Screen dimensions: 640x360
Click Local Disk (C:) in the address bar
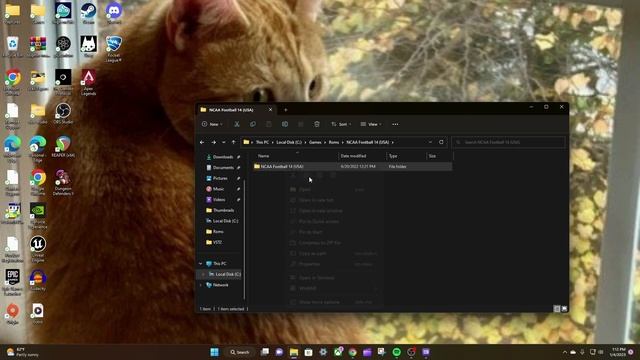(x=289, y=142)
